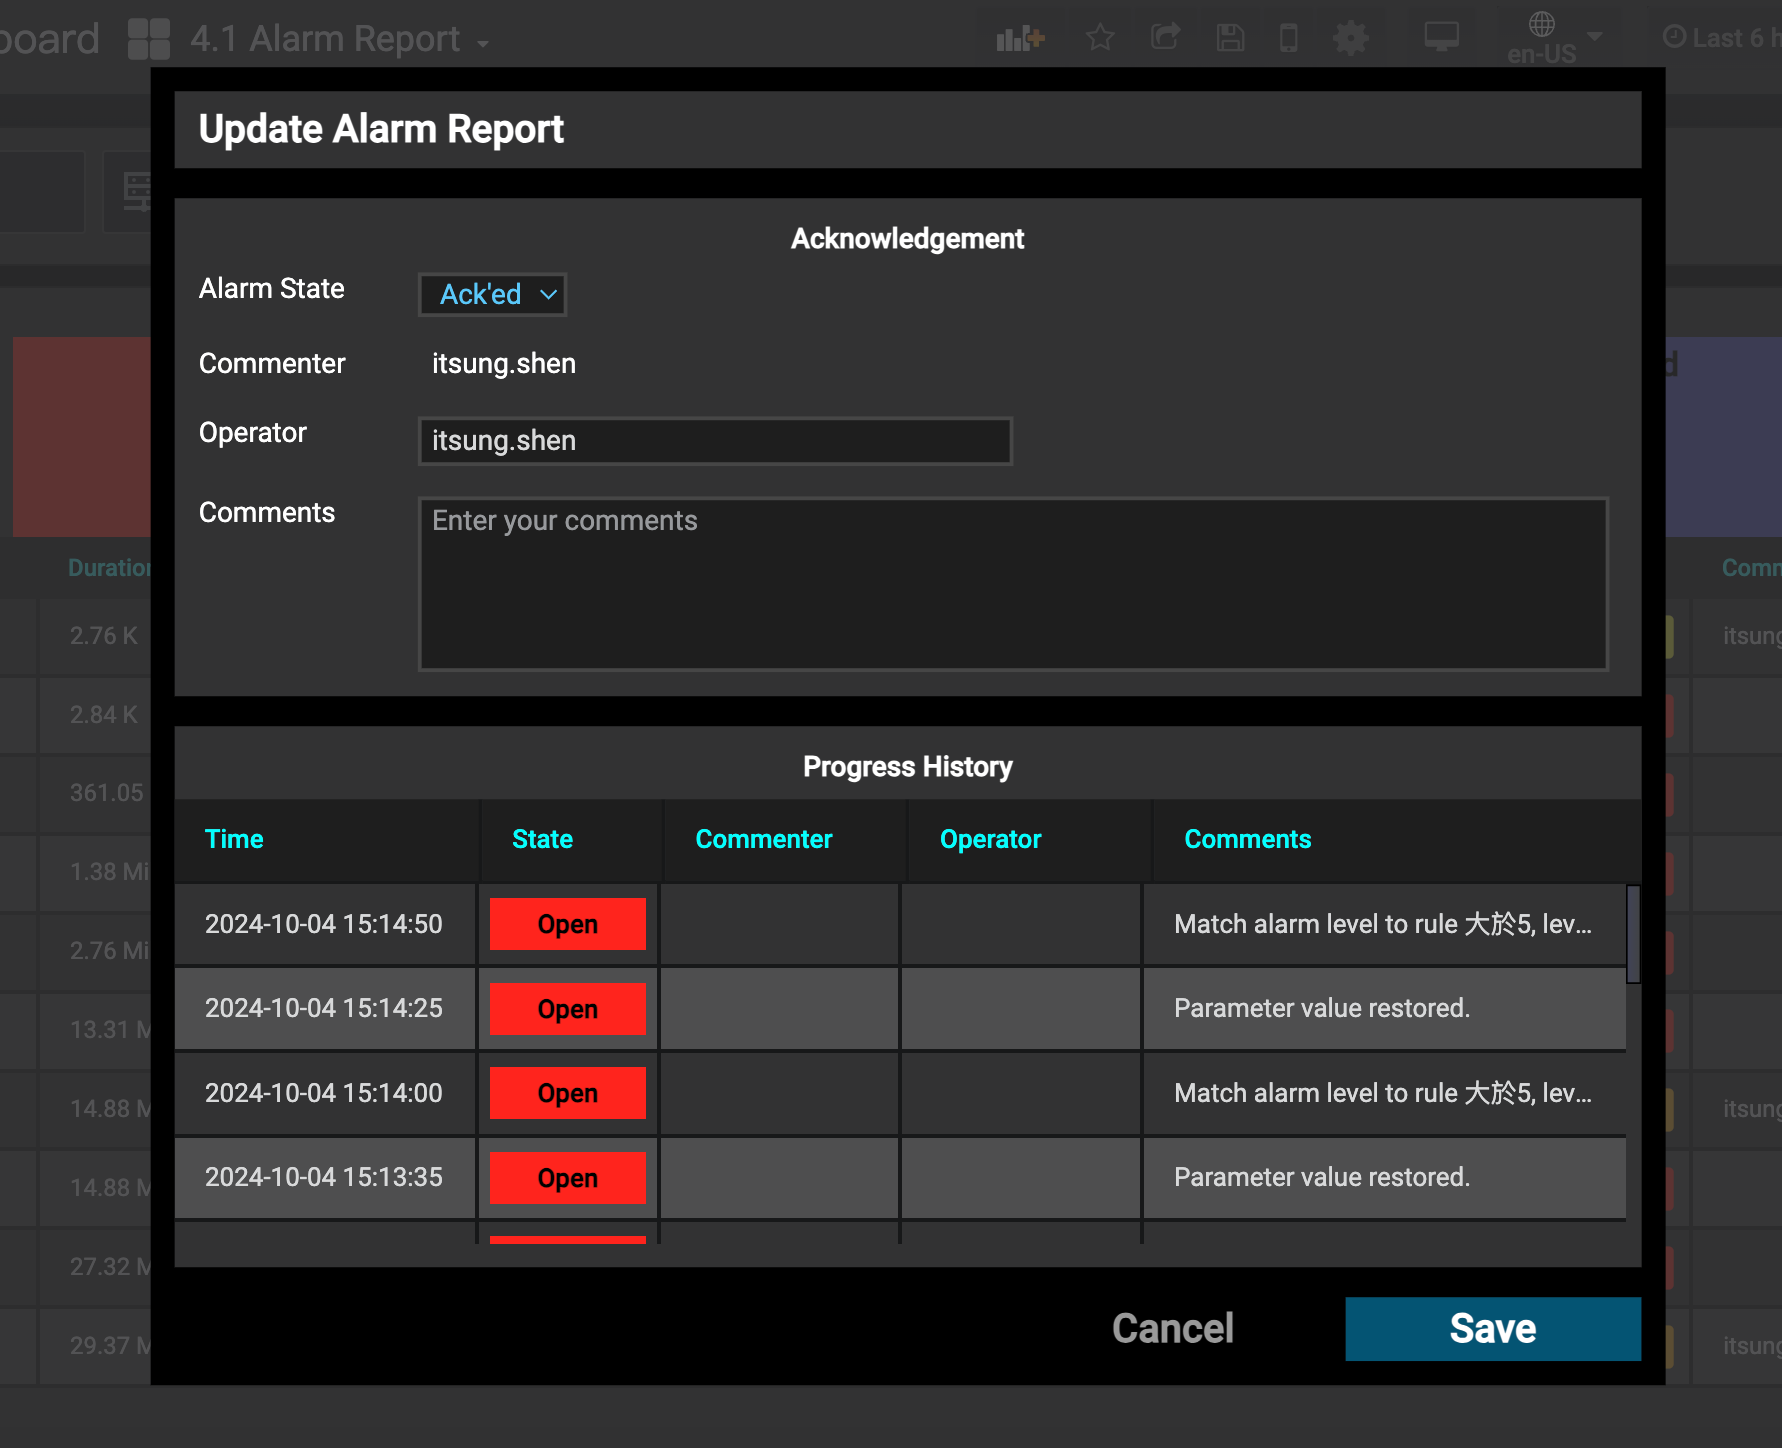Enable TV kiosk mode via monitor icon
1782x1448 pixels.
[1442, 37]
